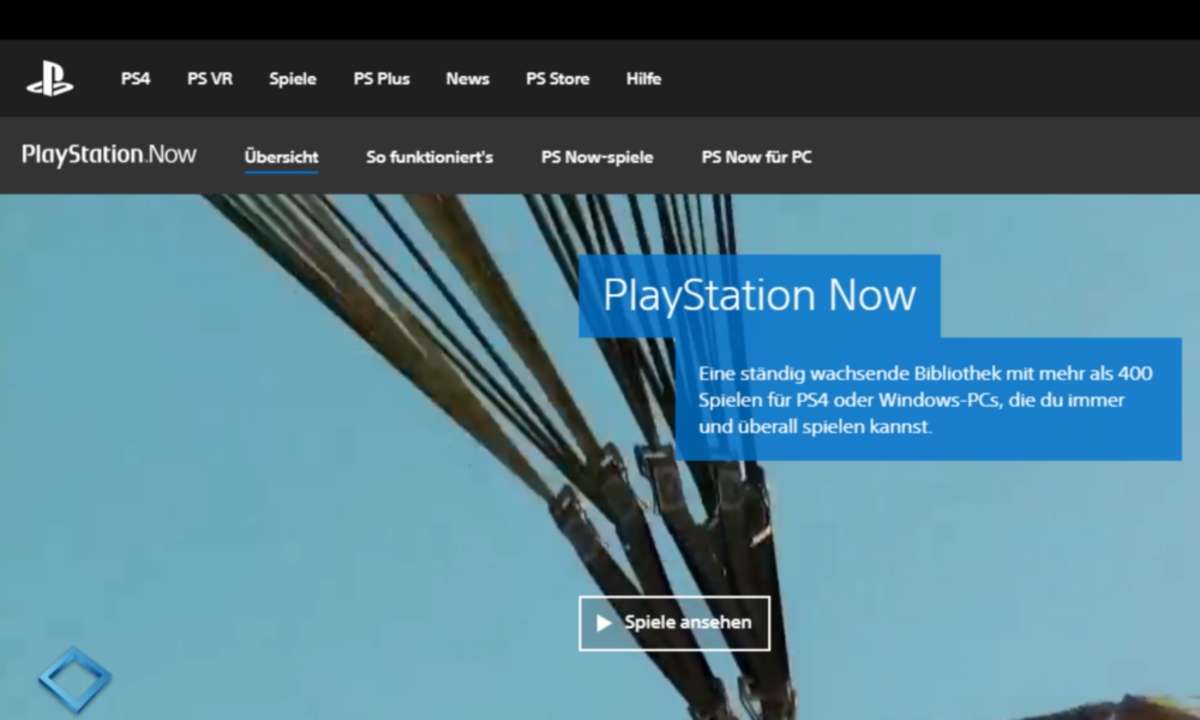The width and height of the screenshot is (1200, 720).
Task: Switch to PS Now-spiele tab
Action: coord(597,157)
